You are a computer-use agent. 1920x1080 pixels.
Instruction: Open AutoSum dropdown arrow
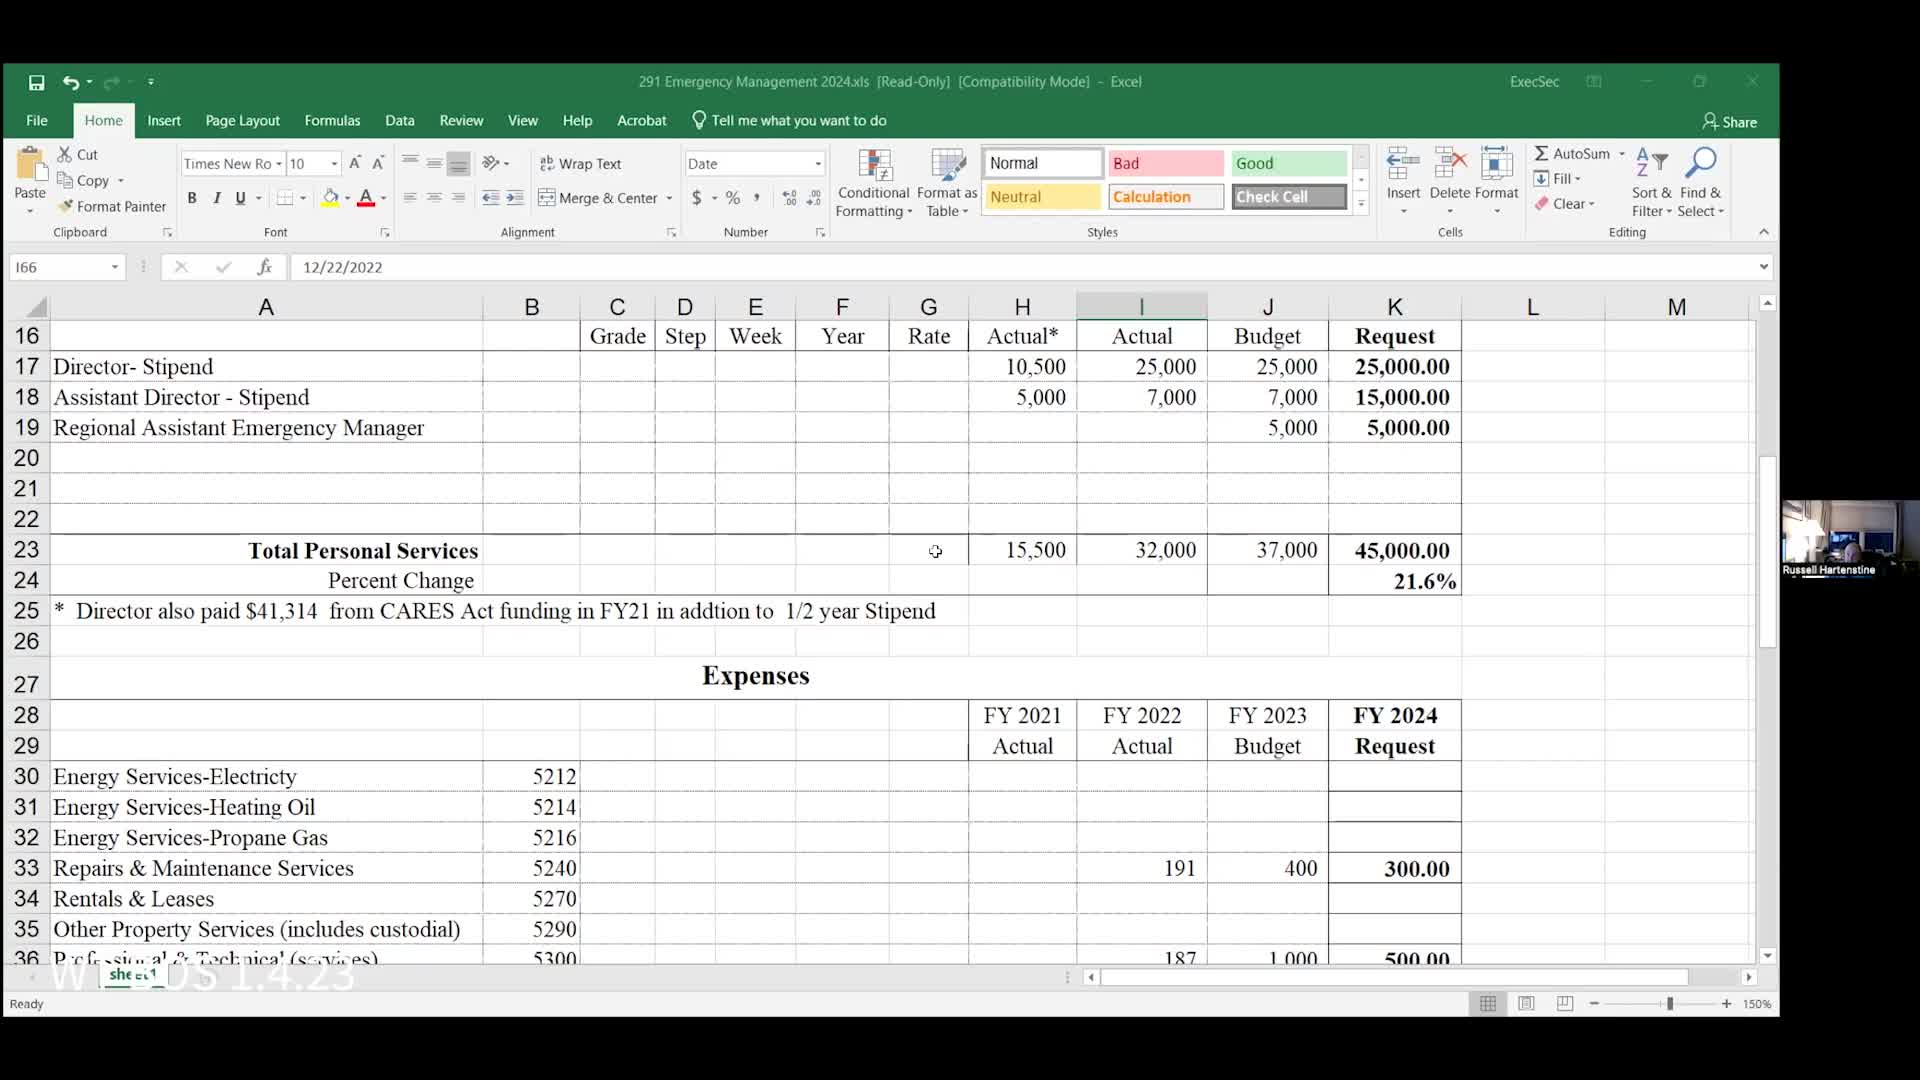[1622, 154]
